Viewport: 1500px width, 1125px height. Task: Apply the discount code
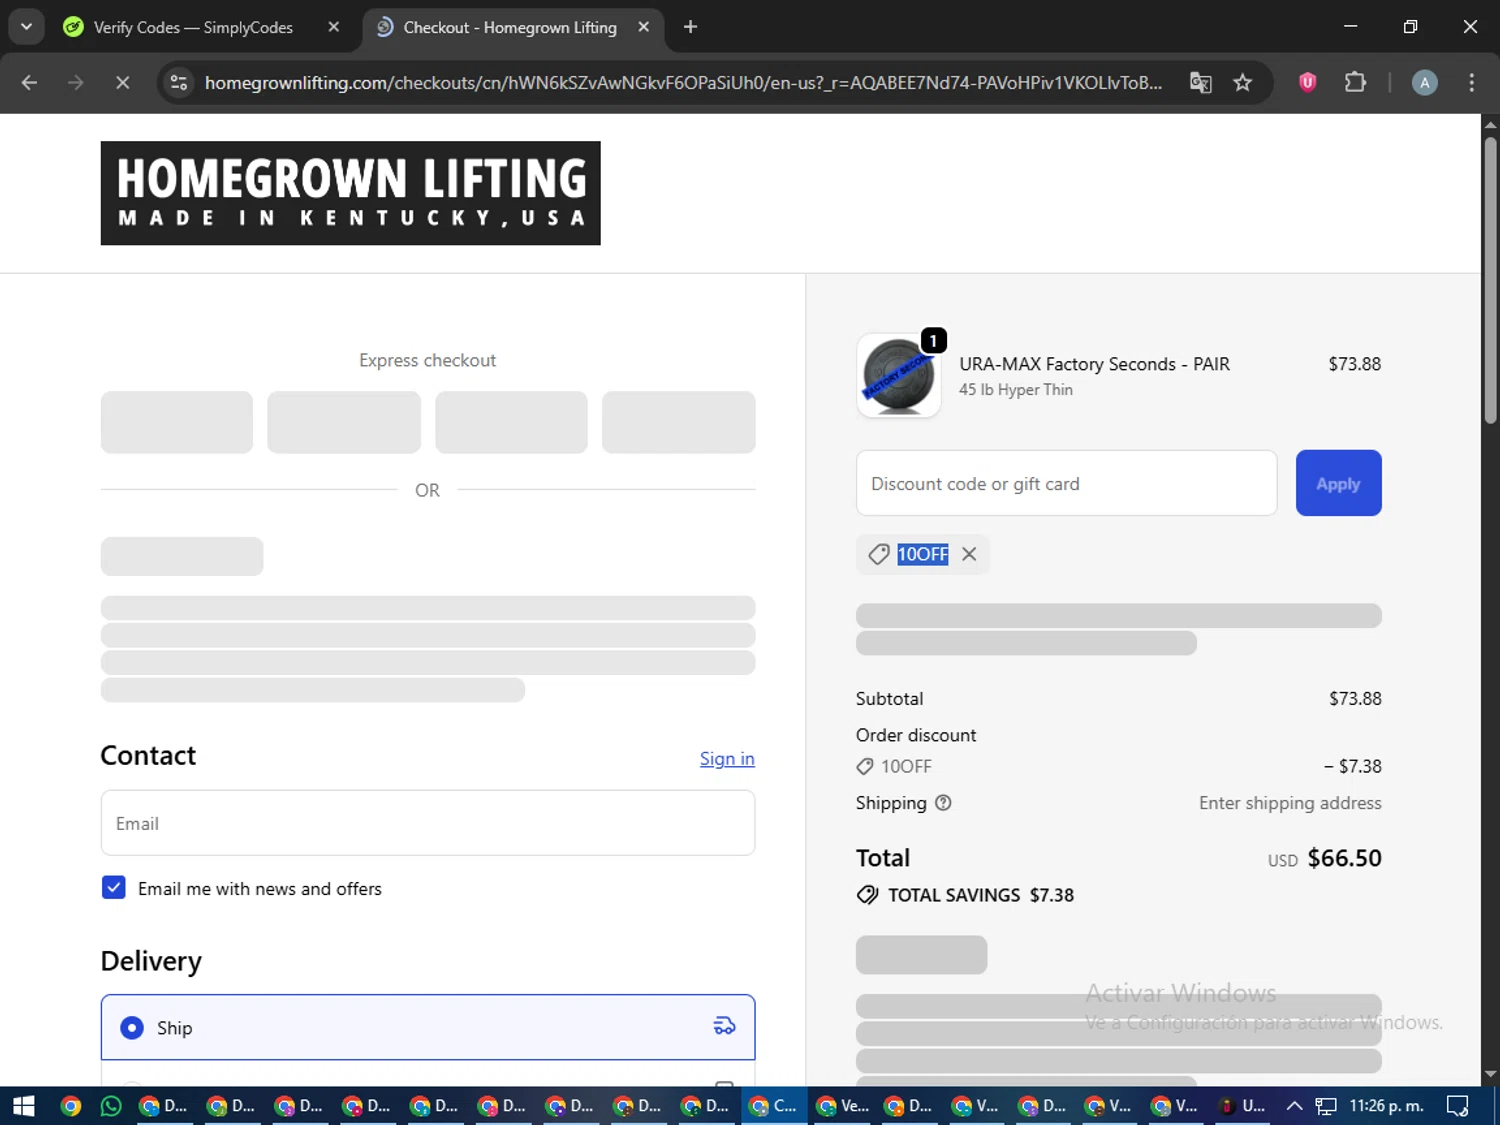[1339, 483]
